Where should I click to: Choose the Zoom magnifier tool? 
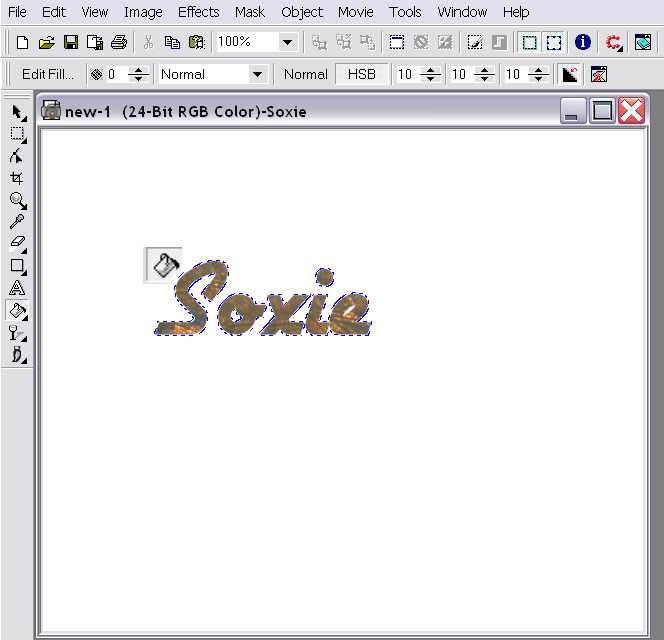click(x=17, y=200)
